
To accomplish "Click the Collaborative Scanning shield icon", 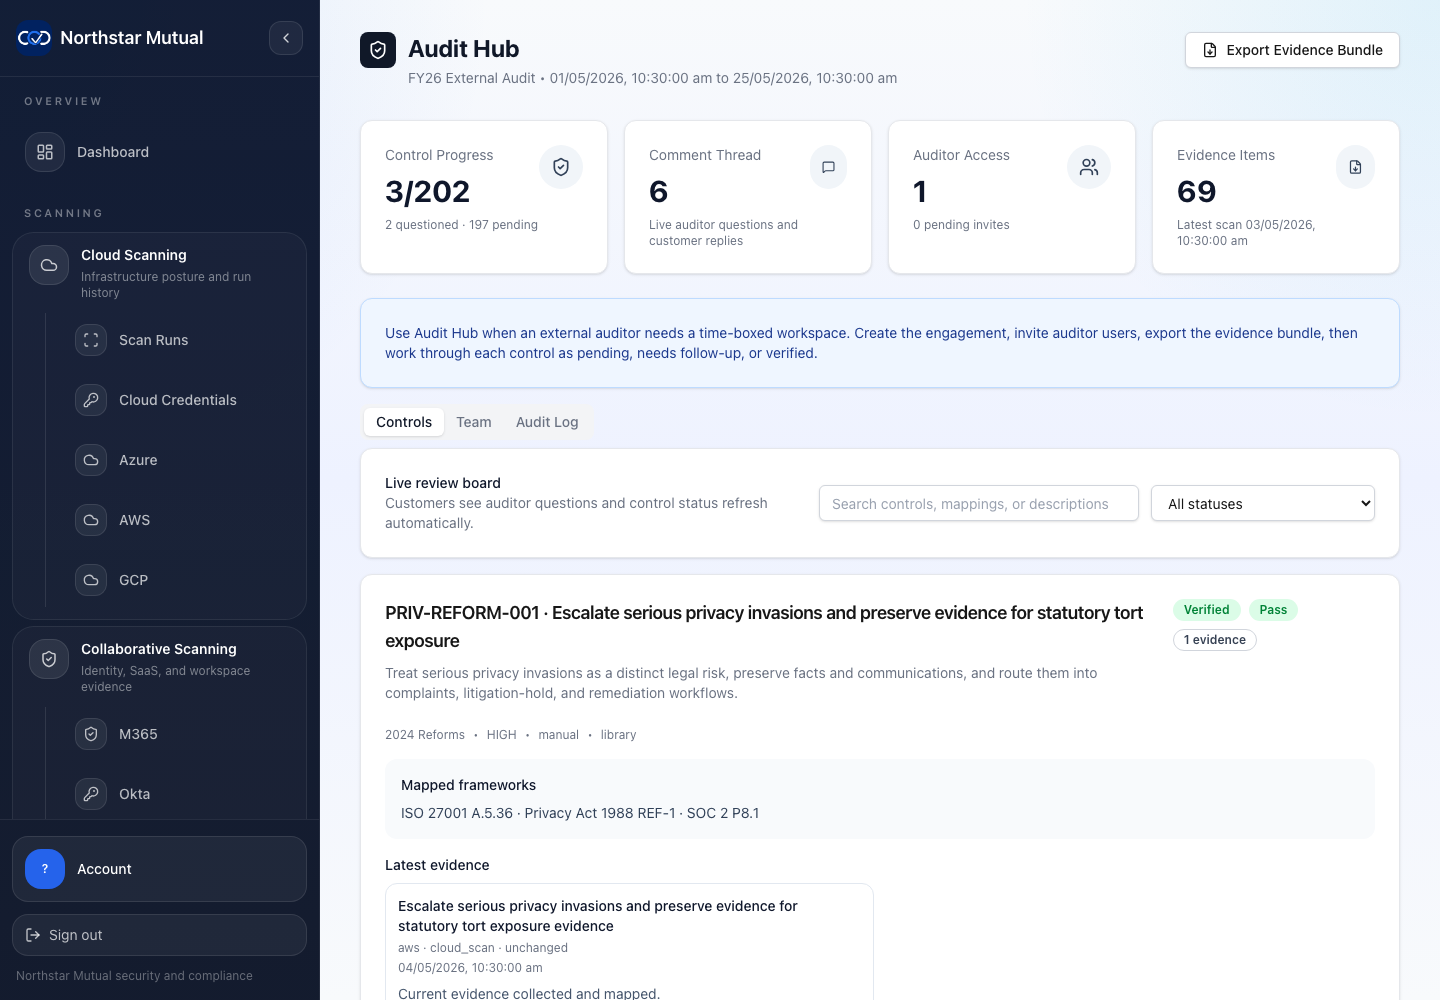I will (49, 659).
